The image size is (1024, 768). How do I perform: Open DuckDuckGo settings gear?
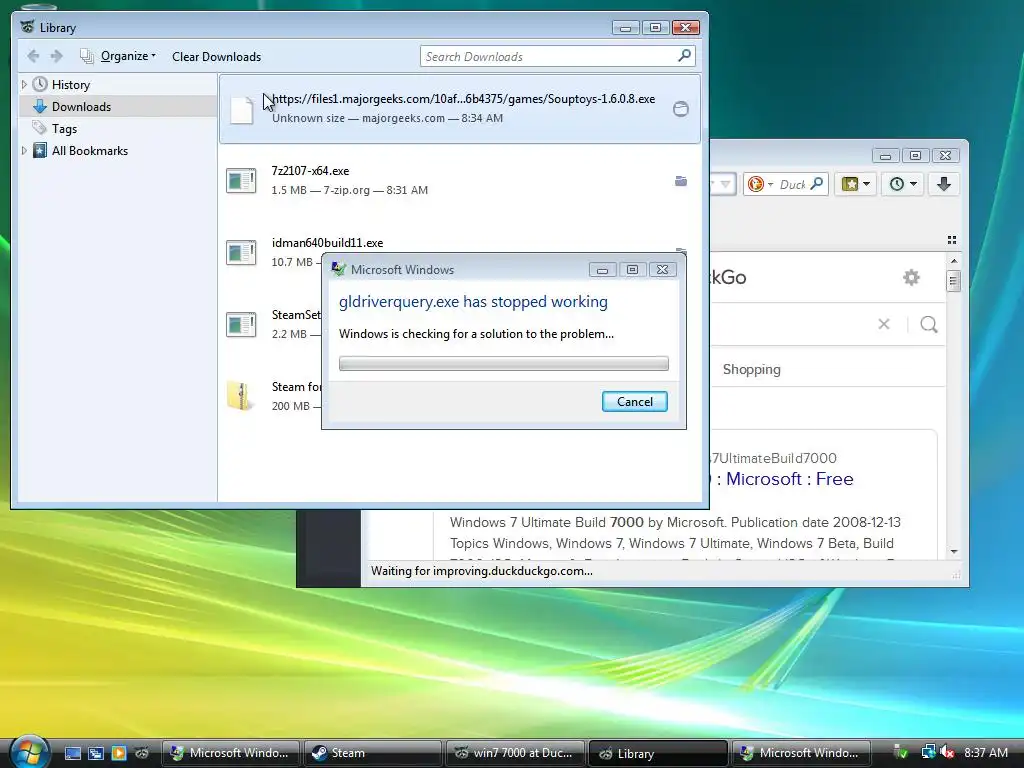[911, 278]
